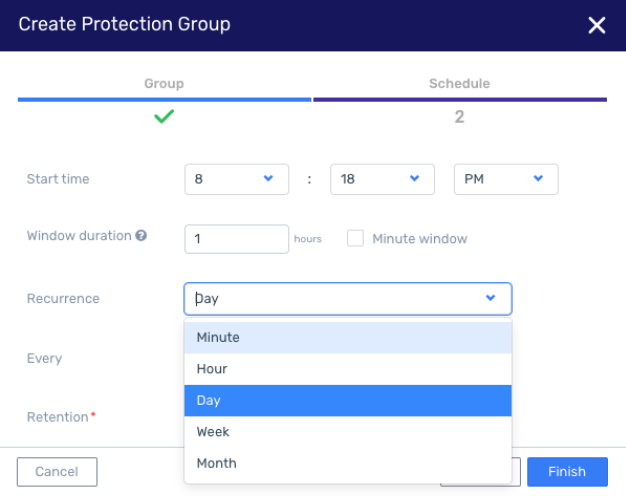Viewport: 626px width, 496px height.
Task: Switch to the Group step tab
Action: 164,83
